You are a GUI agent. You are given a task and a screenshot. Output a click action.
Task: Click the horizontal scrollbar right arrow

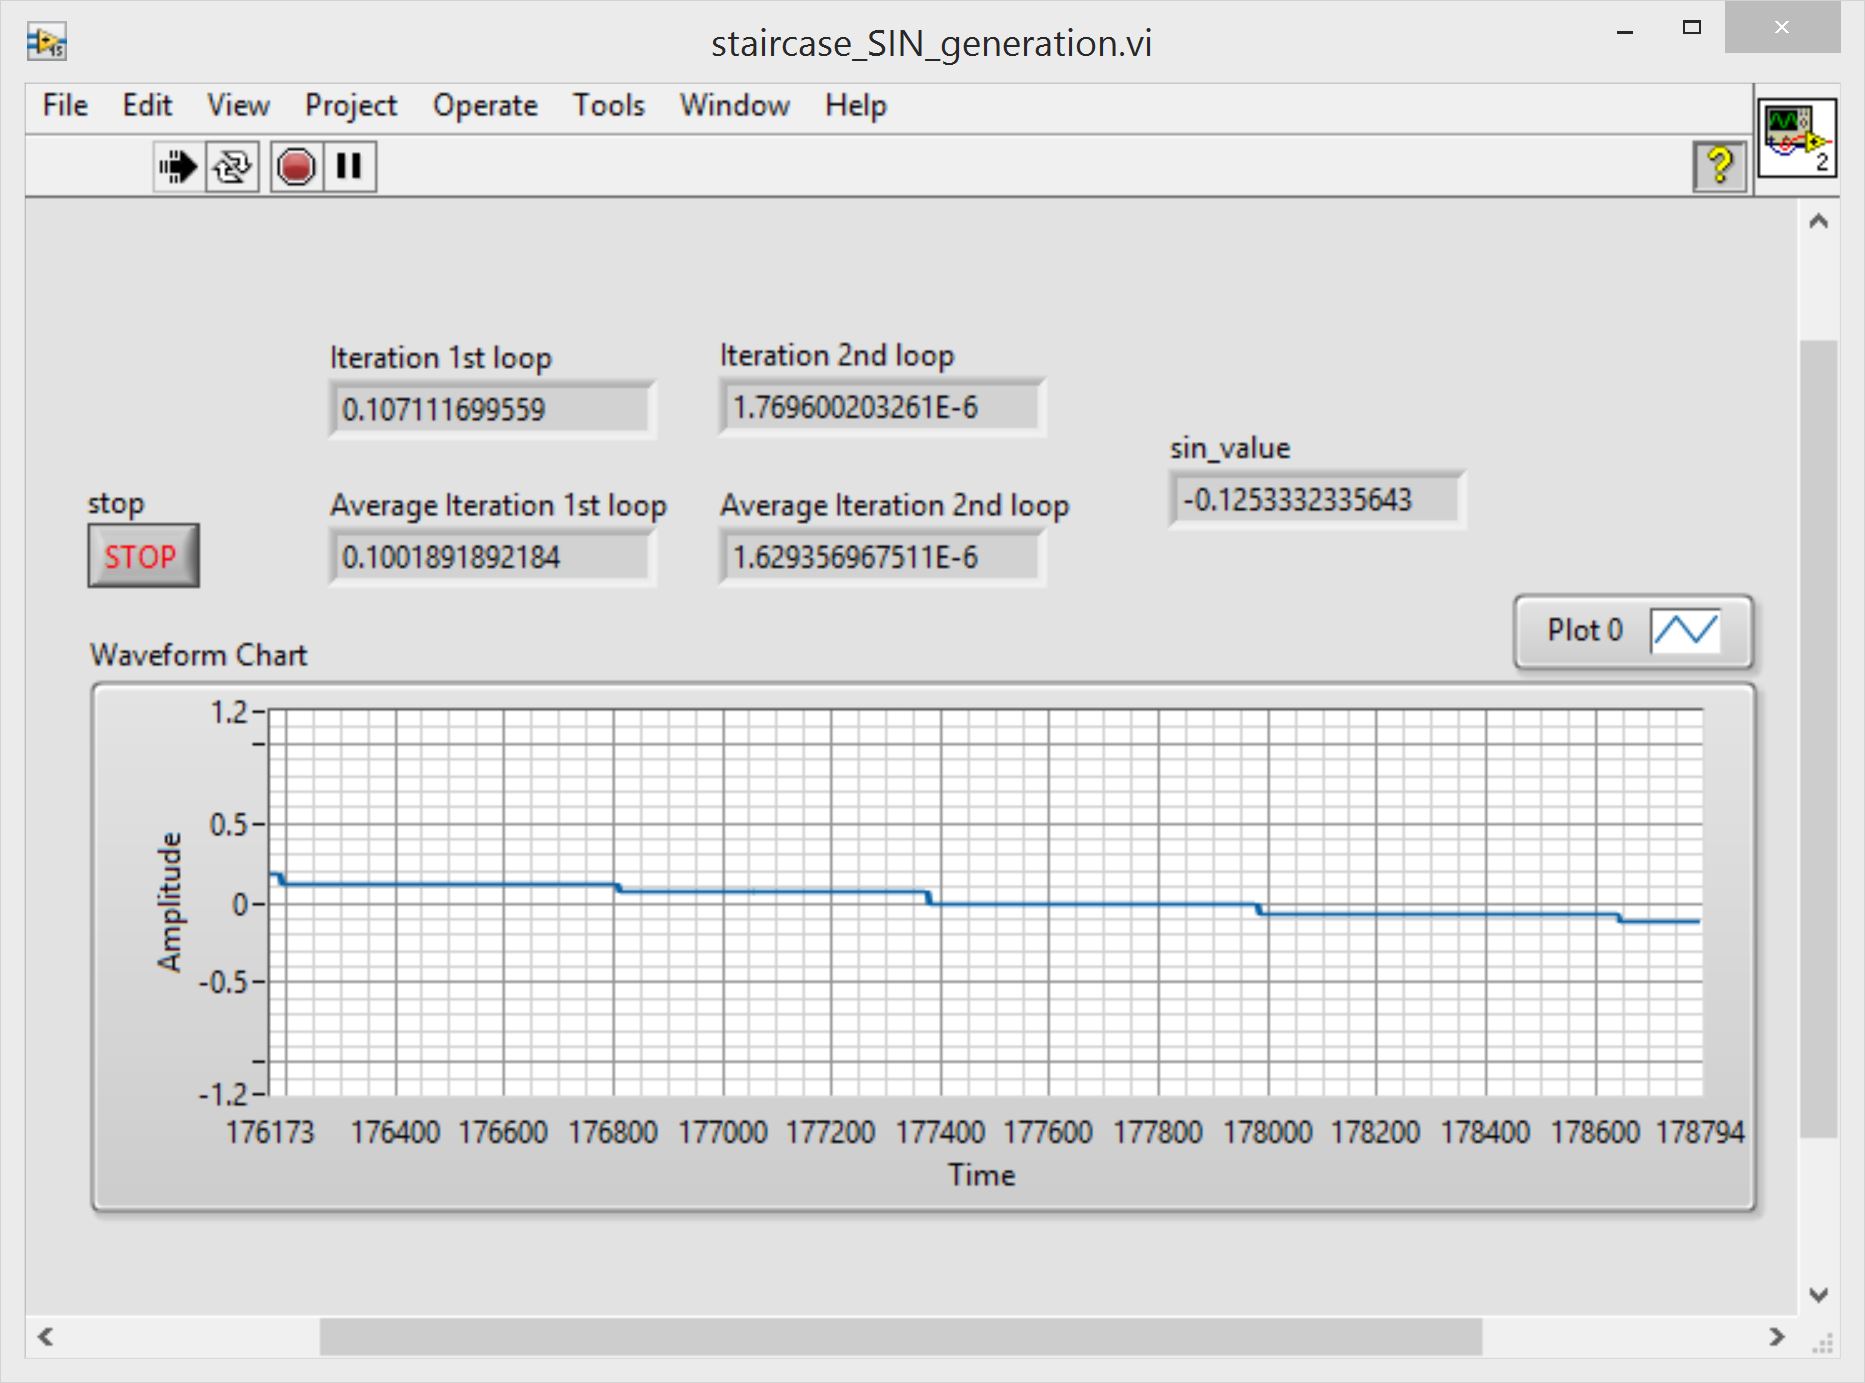[1777, 1337]
